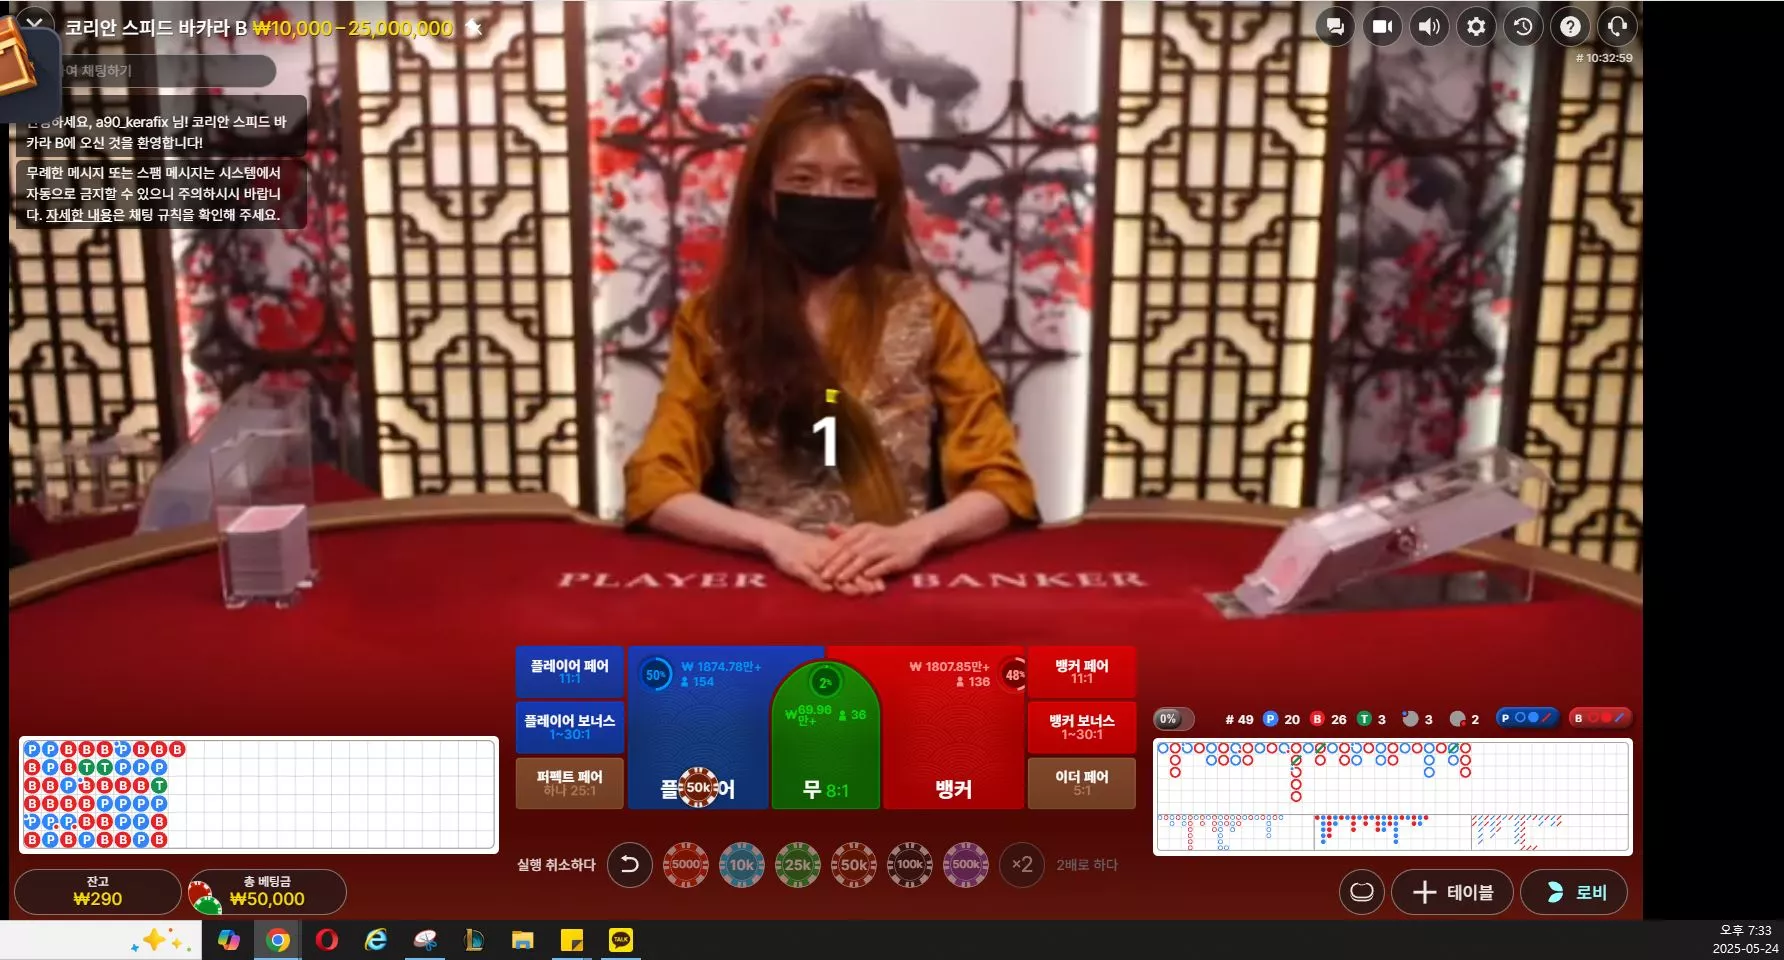Bet on 퍼펙트 페어 25:1

[569, 783]
